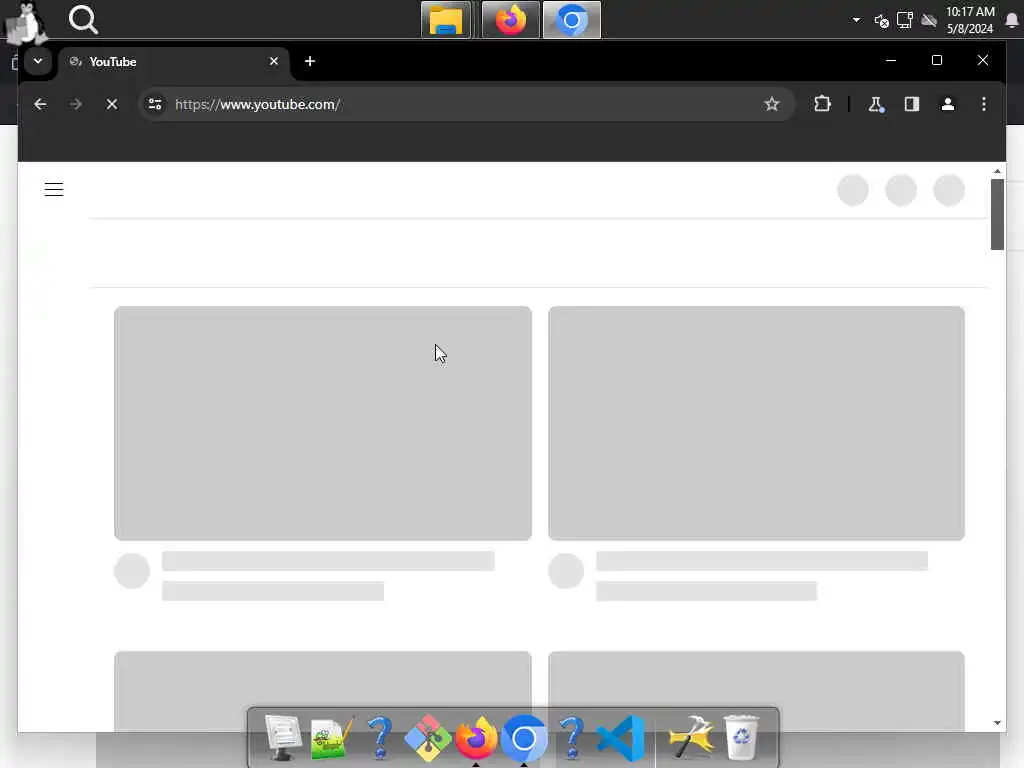Screen dimensions: 1024x768
Task: Open the Chrome extensions puzzle icon
Action: [822, 104]
